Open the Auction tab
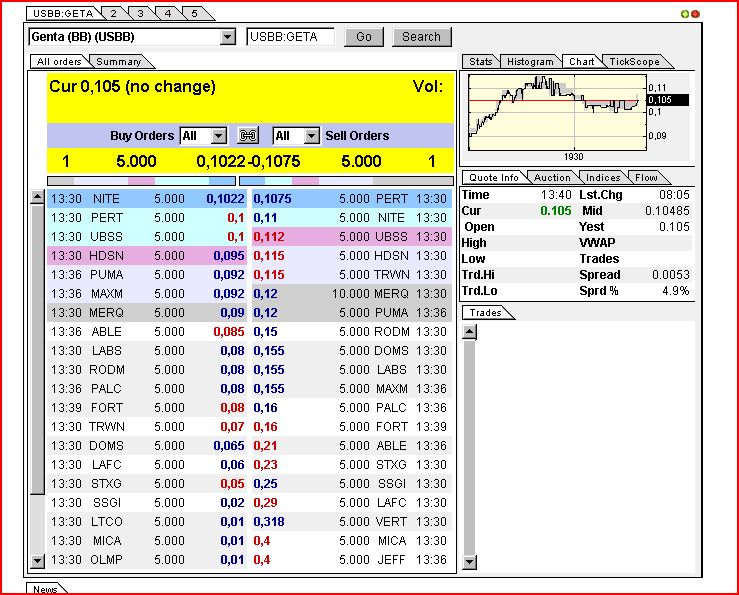The height and width of the screenshot is (595, 739). coord(552,178)
